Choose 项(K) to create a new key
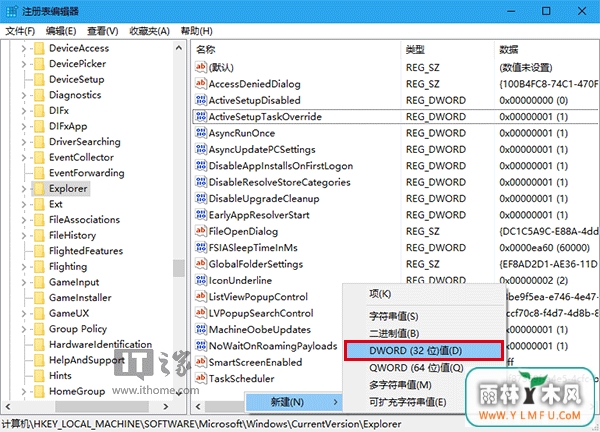600x432 pixels. [424, 294]
